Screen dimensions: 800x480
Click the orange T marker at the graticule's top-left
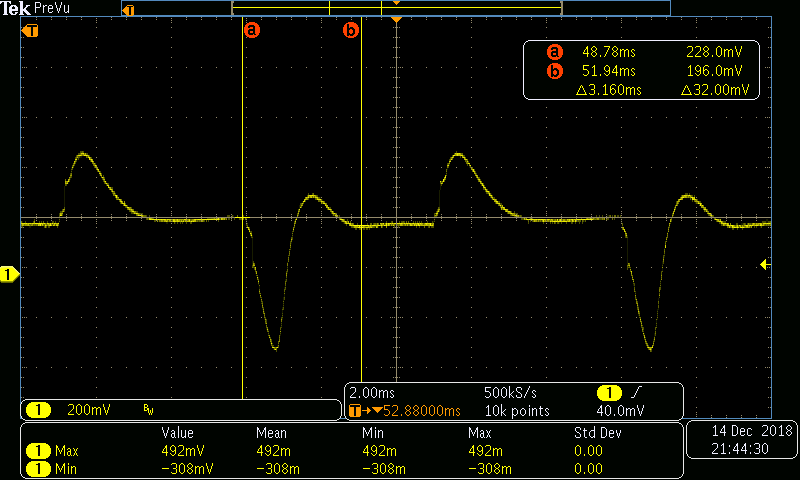(x=32, y=31)
